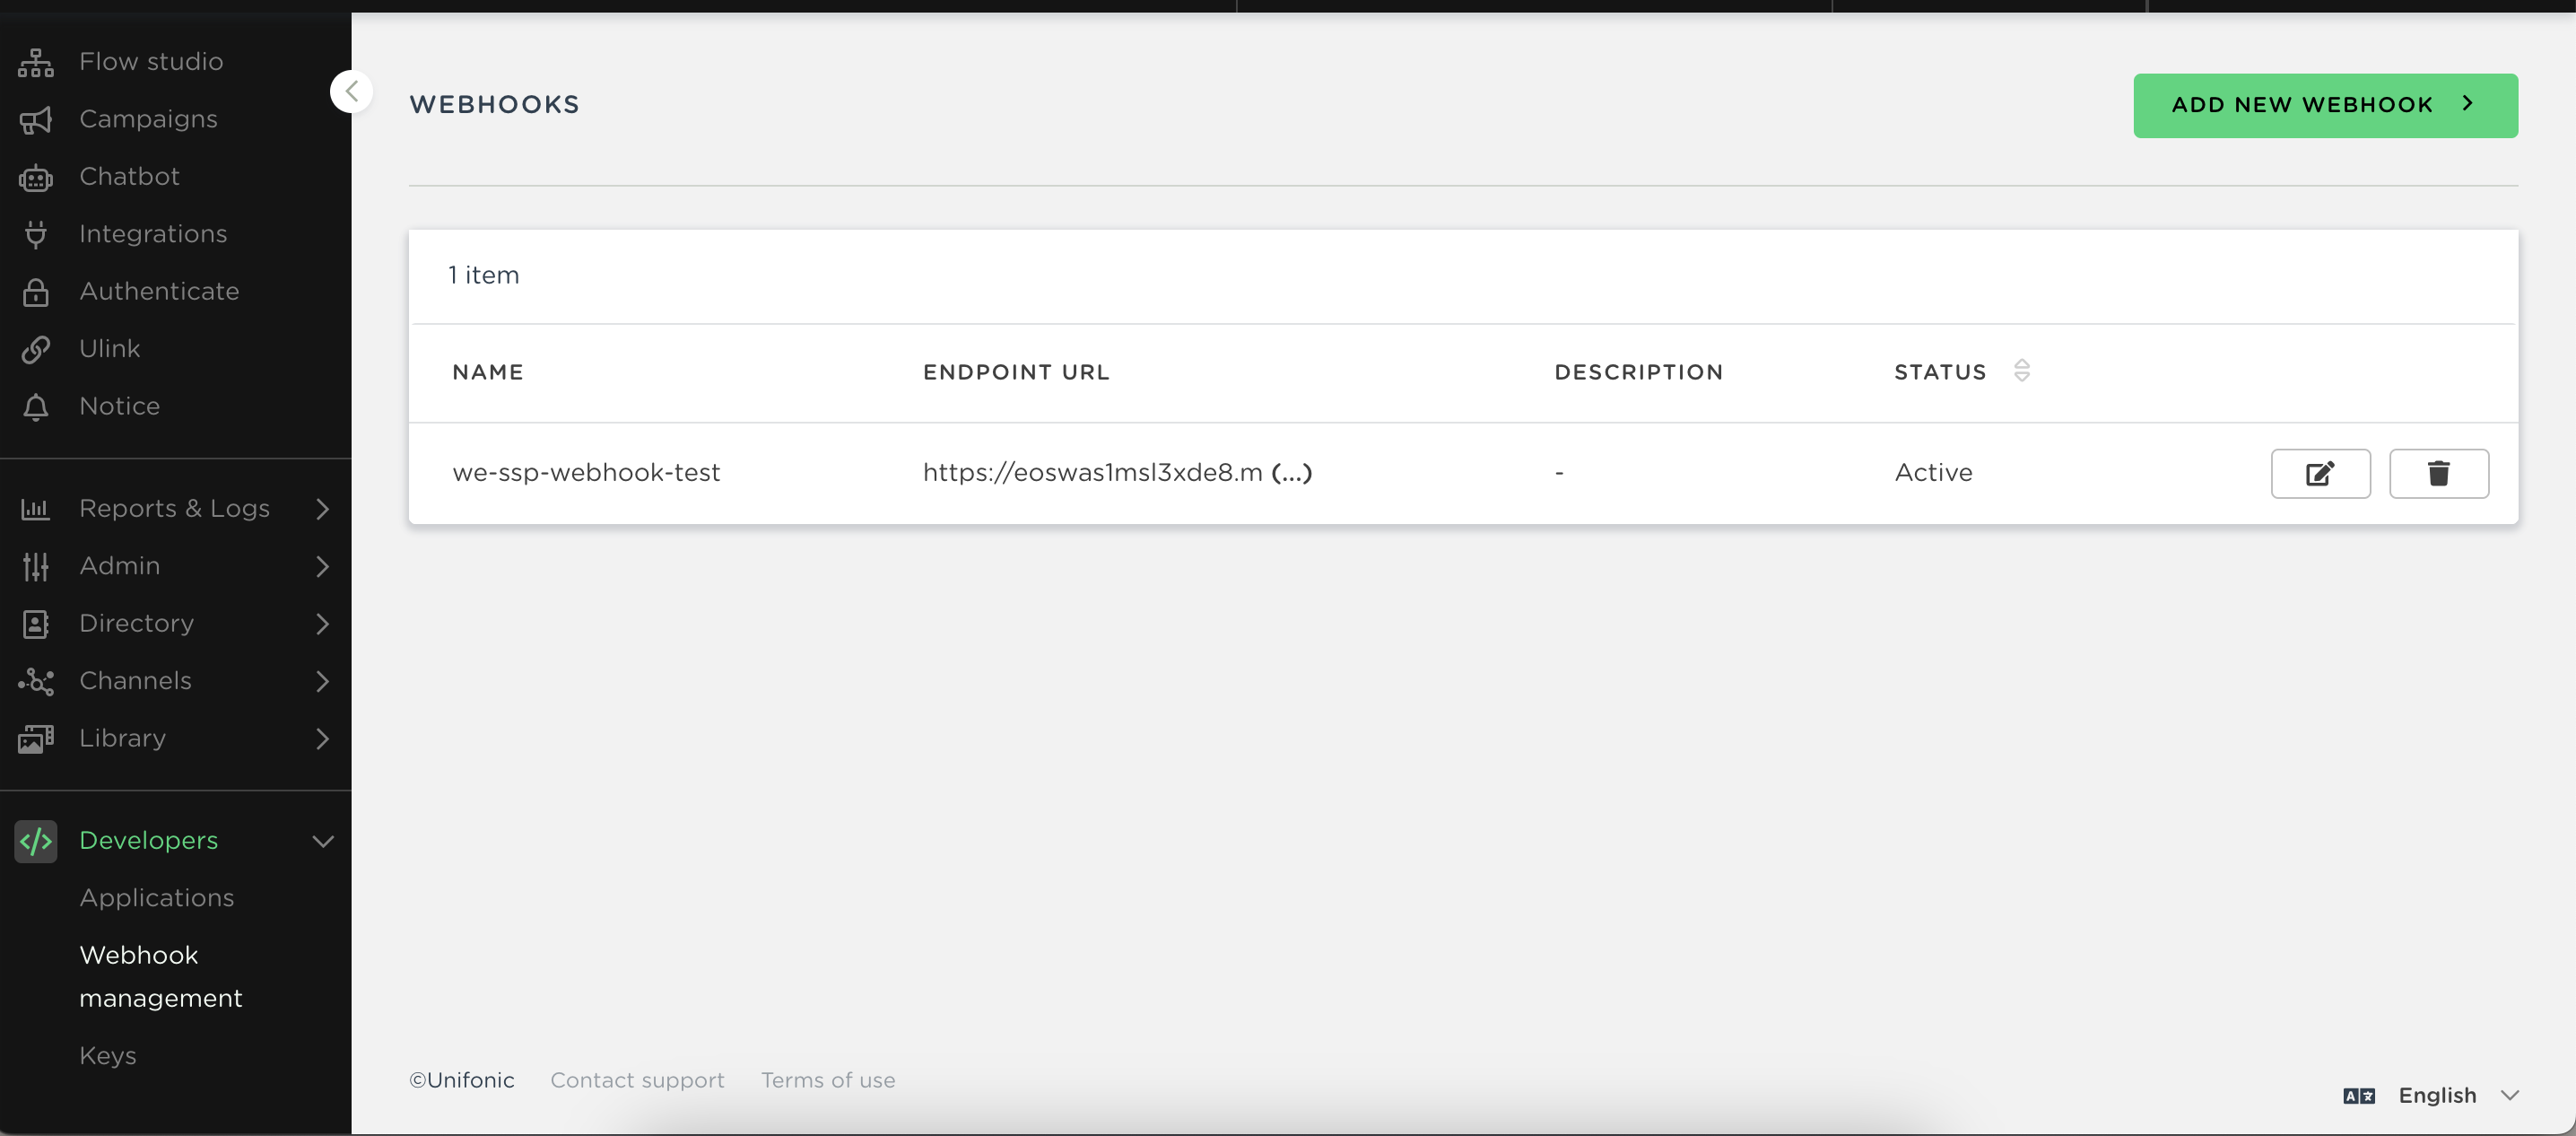Expand the Channels section chevron
2576x1136 pixels.
tap(321, 681)
